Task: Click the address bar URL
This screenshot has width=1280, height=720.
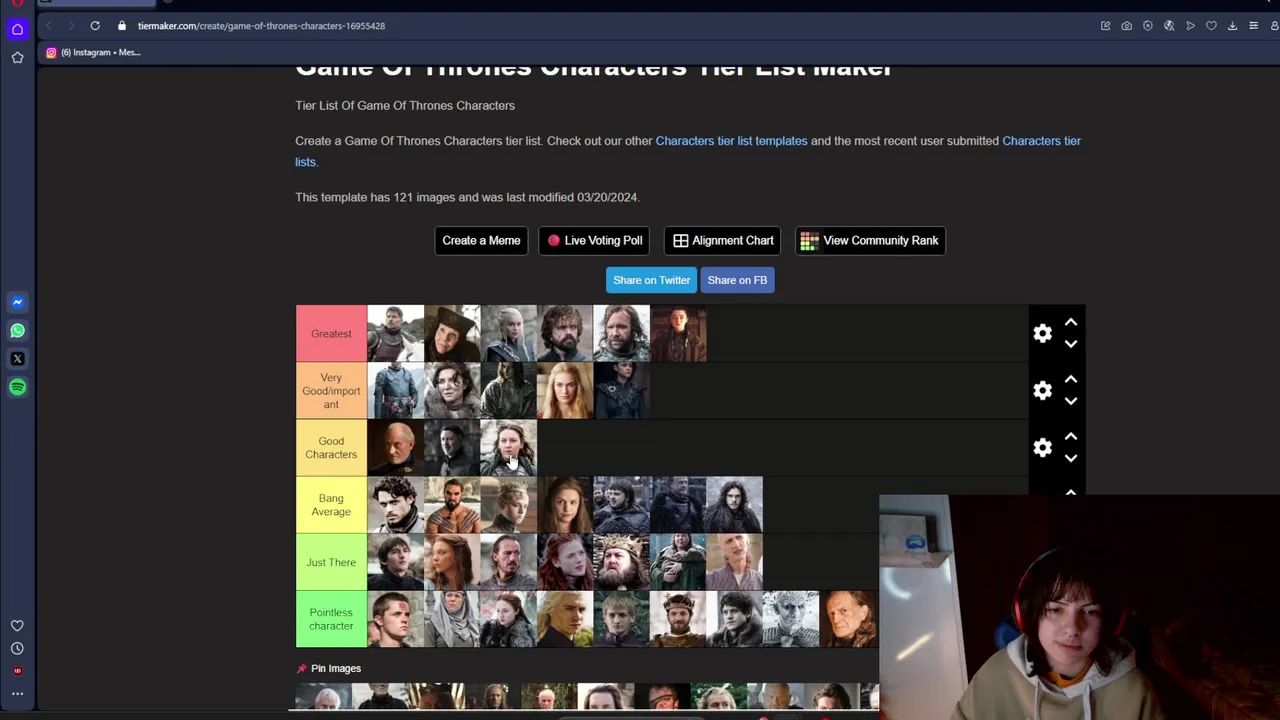Action: 261,26
